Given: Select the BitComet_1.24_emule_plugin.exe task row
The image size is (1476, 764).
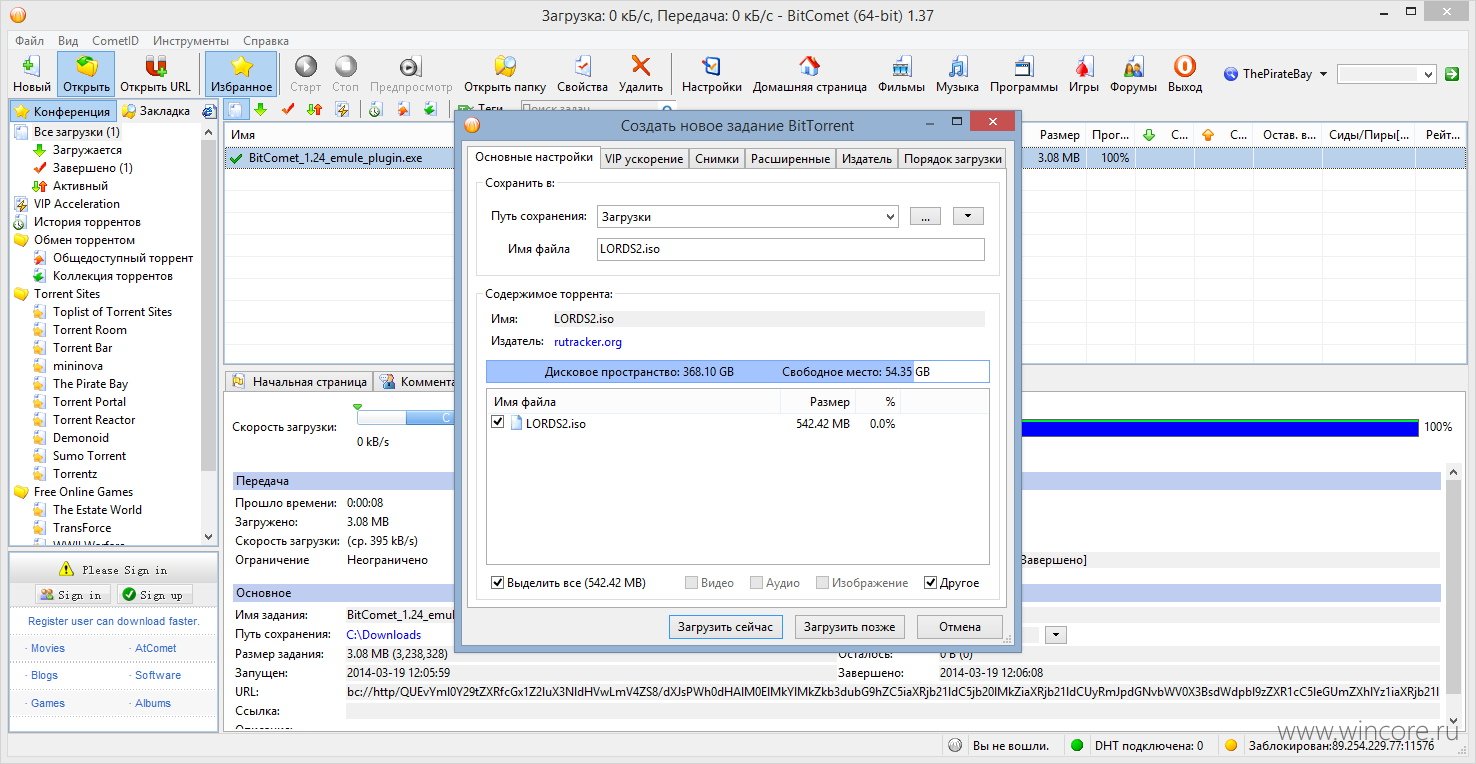Looking at the screenshot, I should (x=340, y=158).
